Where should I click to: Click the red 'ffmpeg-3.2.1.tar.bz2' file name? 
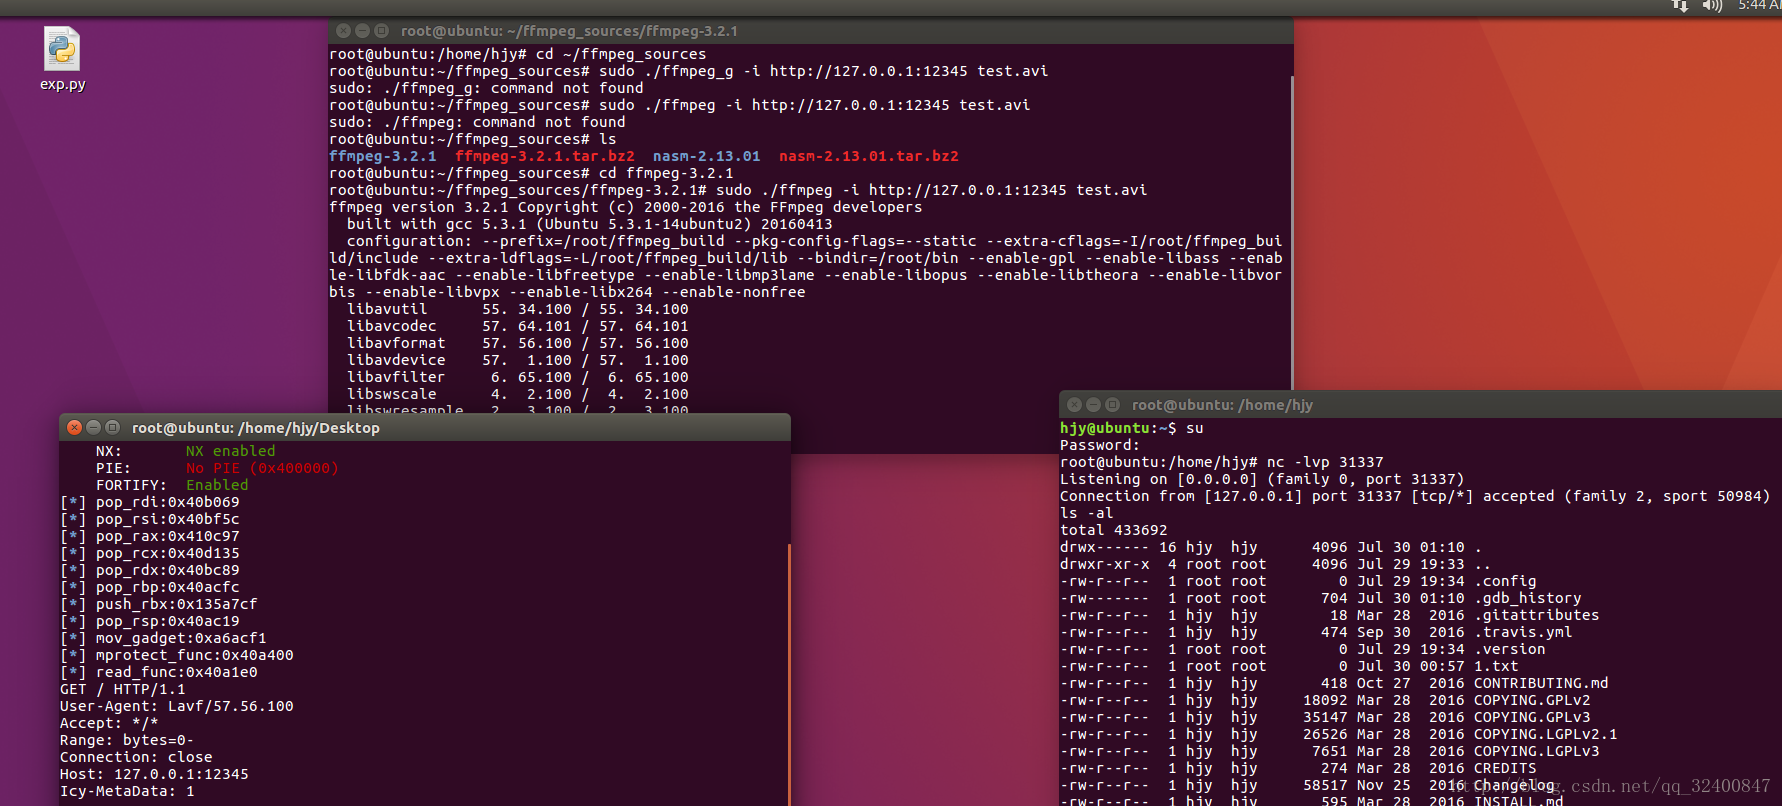(x=545, y=156)
